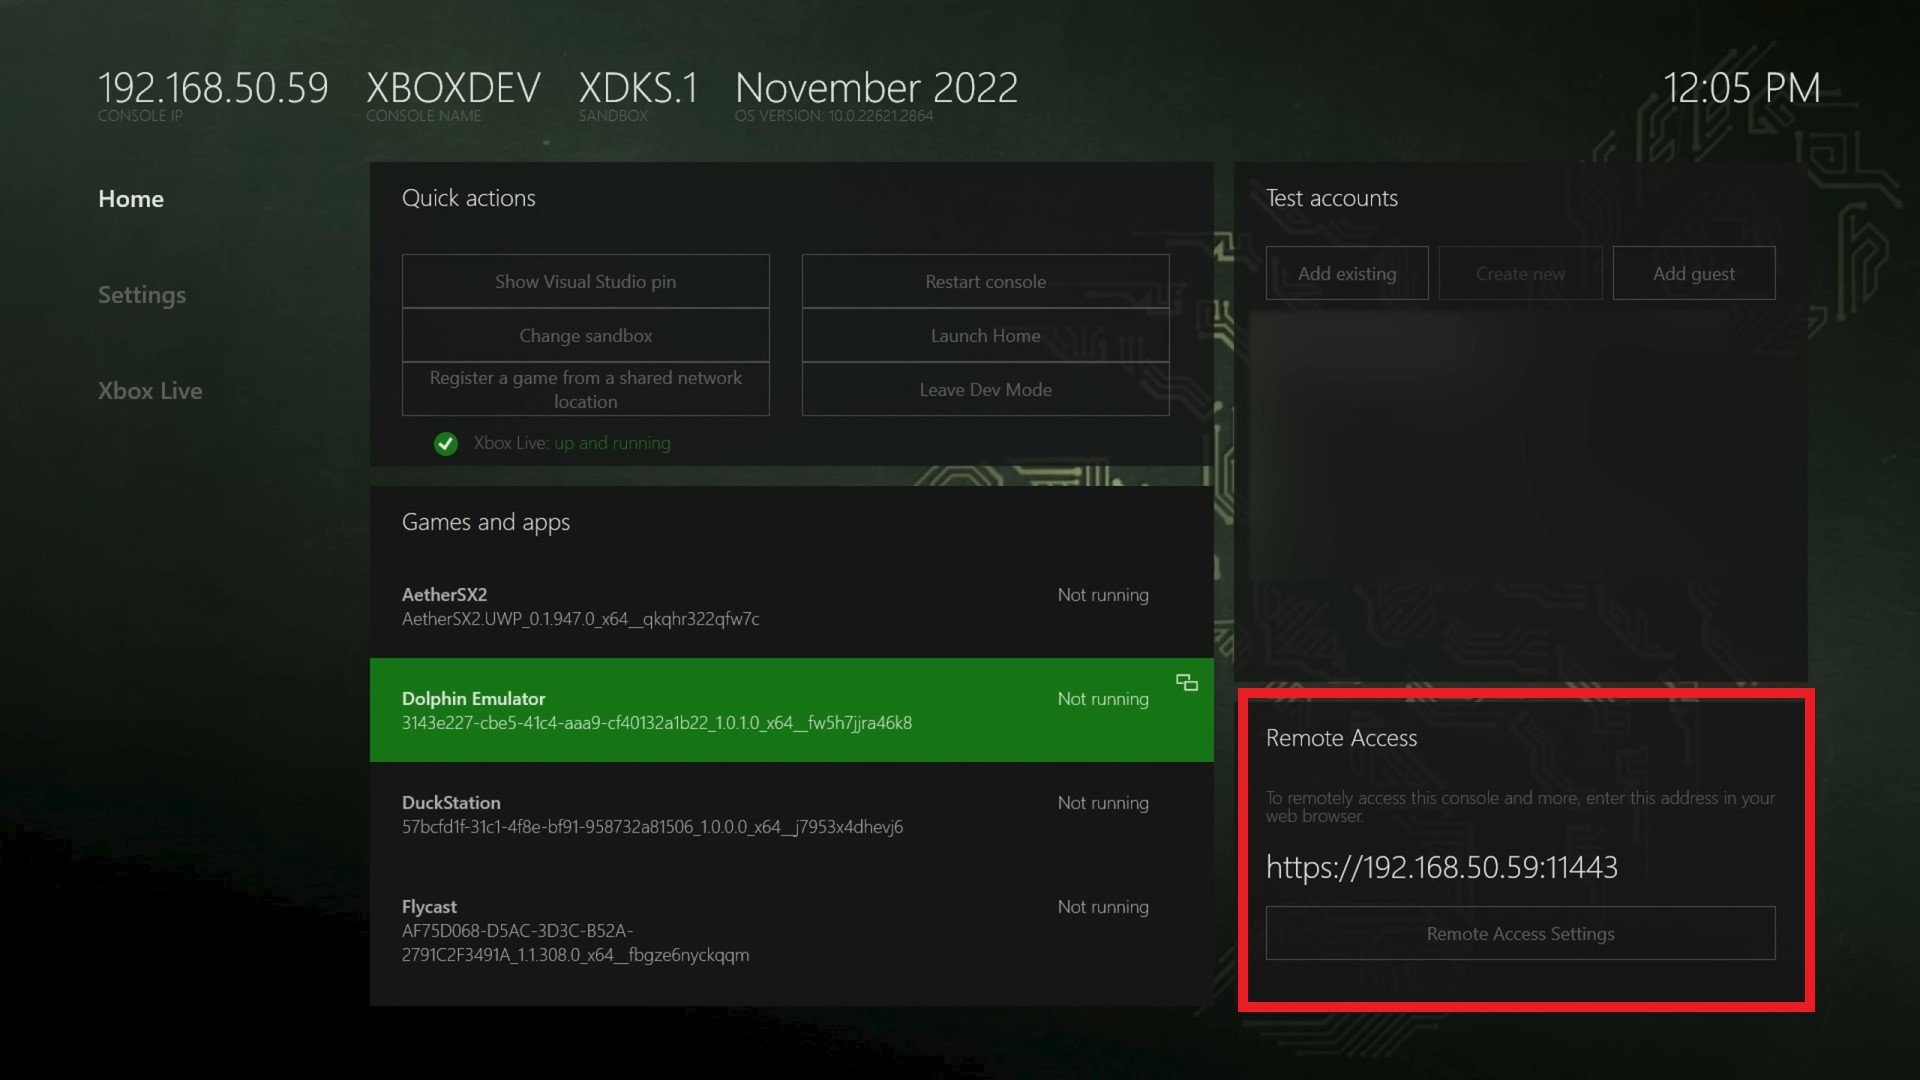Click Launch Home
The width and height of the screenshot is (1920, 1080).
(985, 335)
